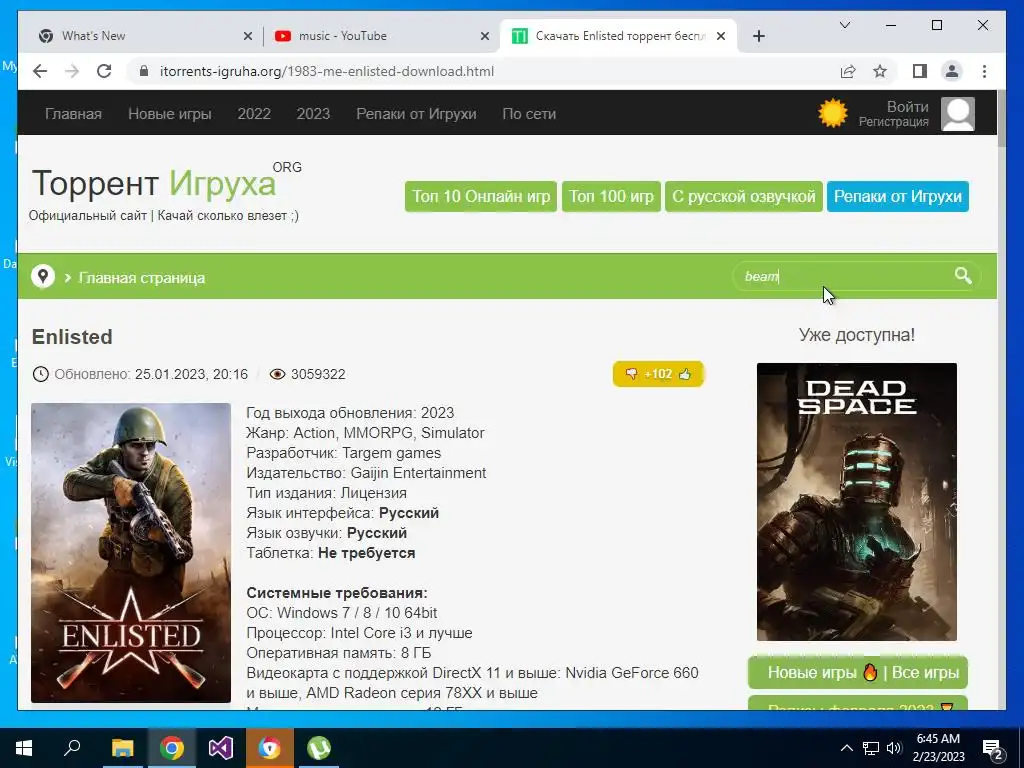Reload the page with the refresh icon
This screenshot has height=768, width=1024.
pos(104,71)
